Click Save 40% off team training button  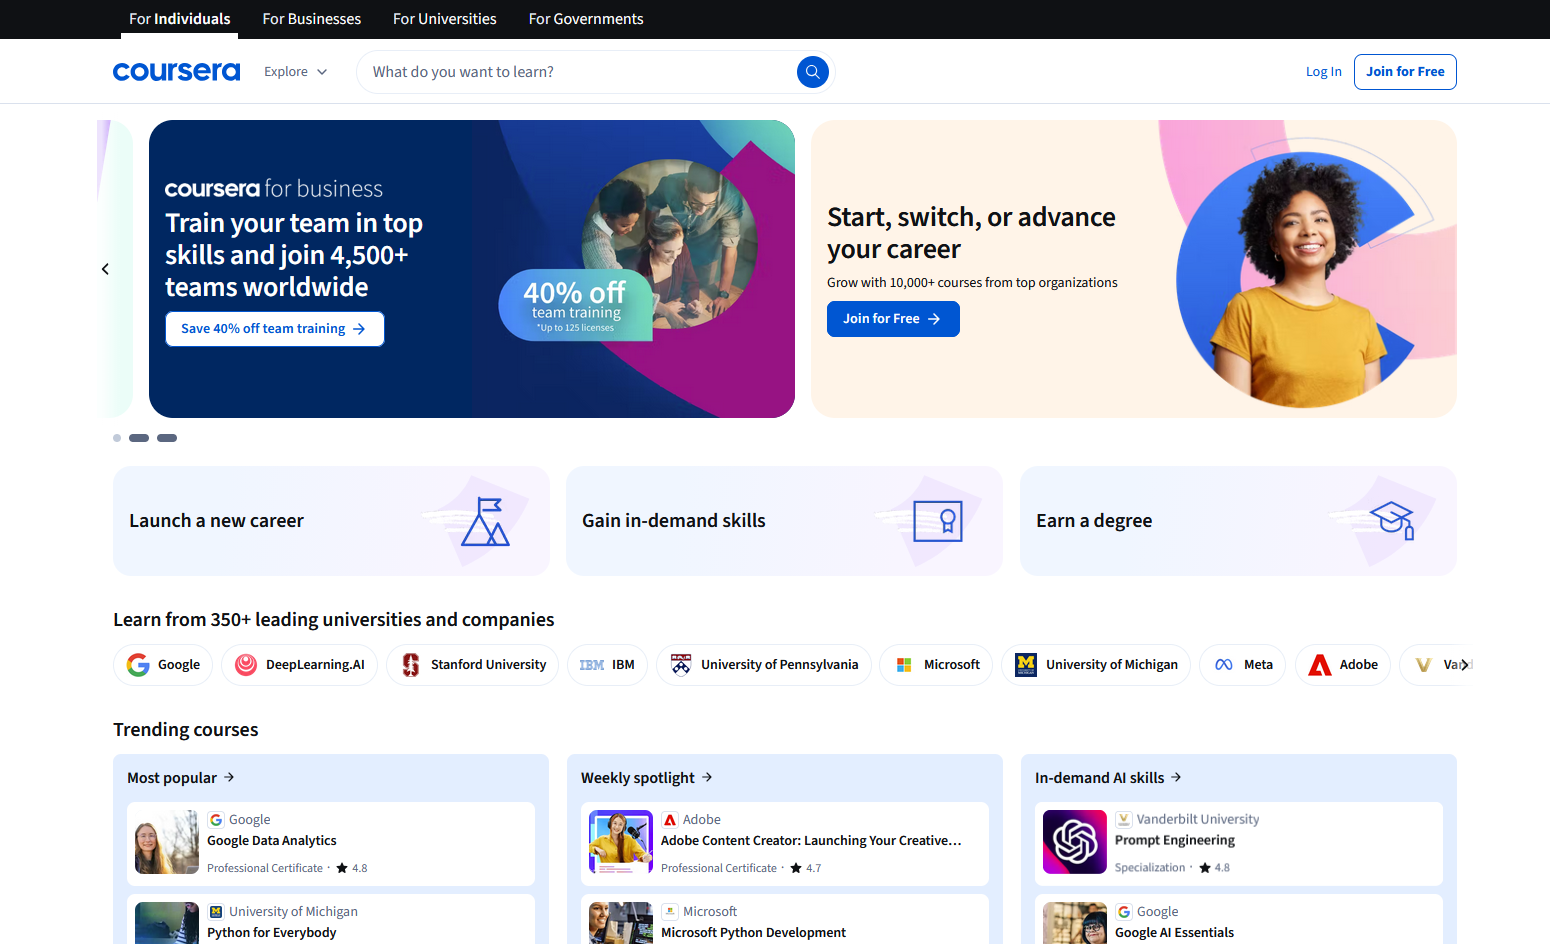pos(275,329)
